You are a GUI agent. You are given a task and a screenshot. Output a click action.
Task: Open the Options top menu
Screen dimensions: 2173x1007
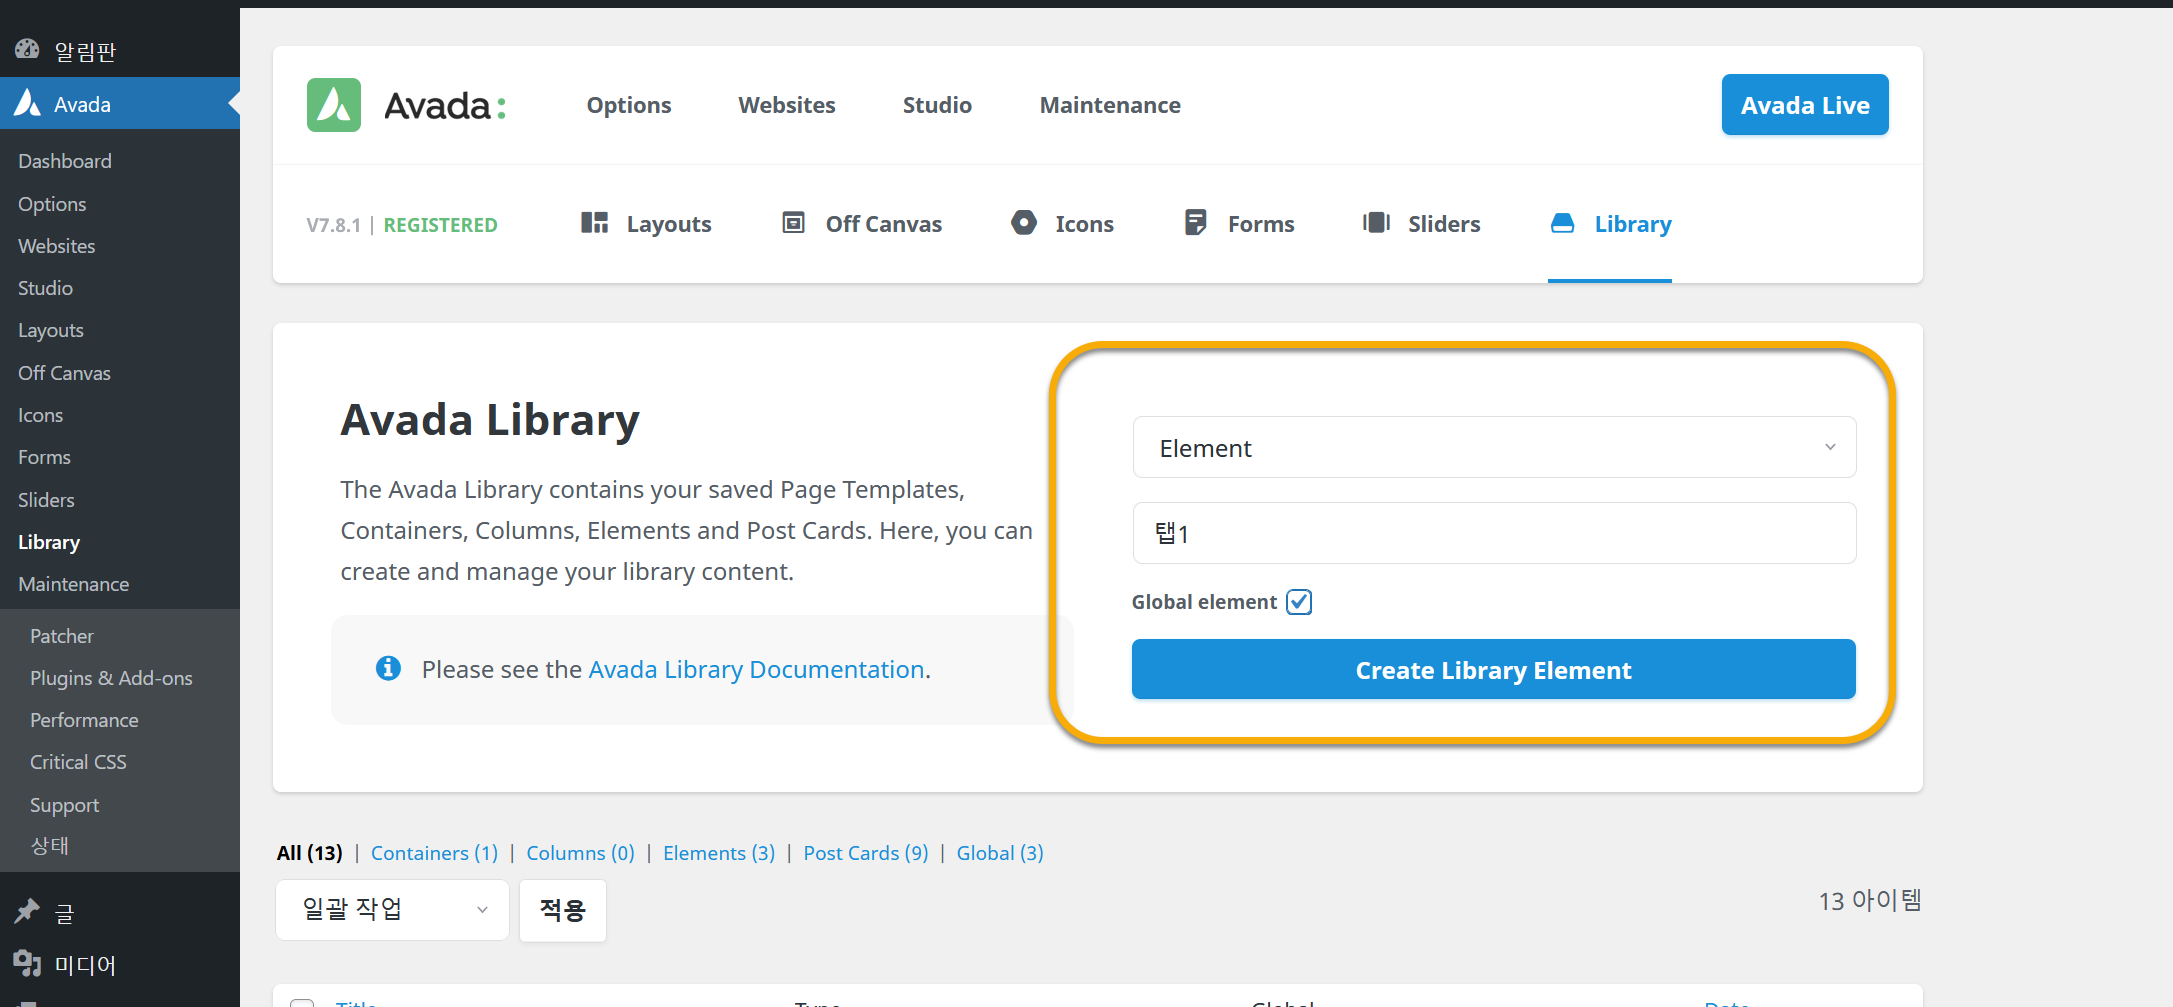[x=629, y=105]
